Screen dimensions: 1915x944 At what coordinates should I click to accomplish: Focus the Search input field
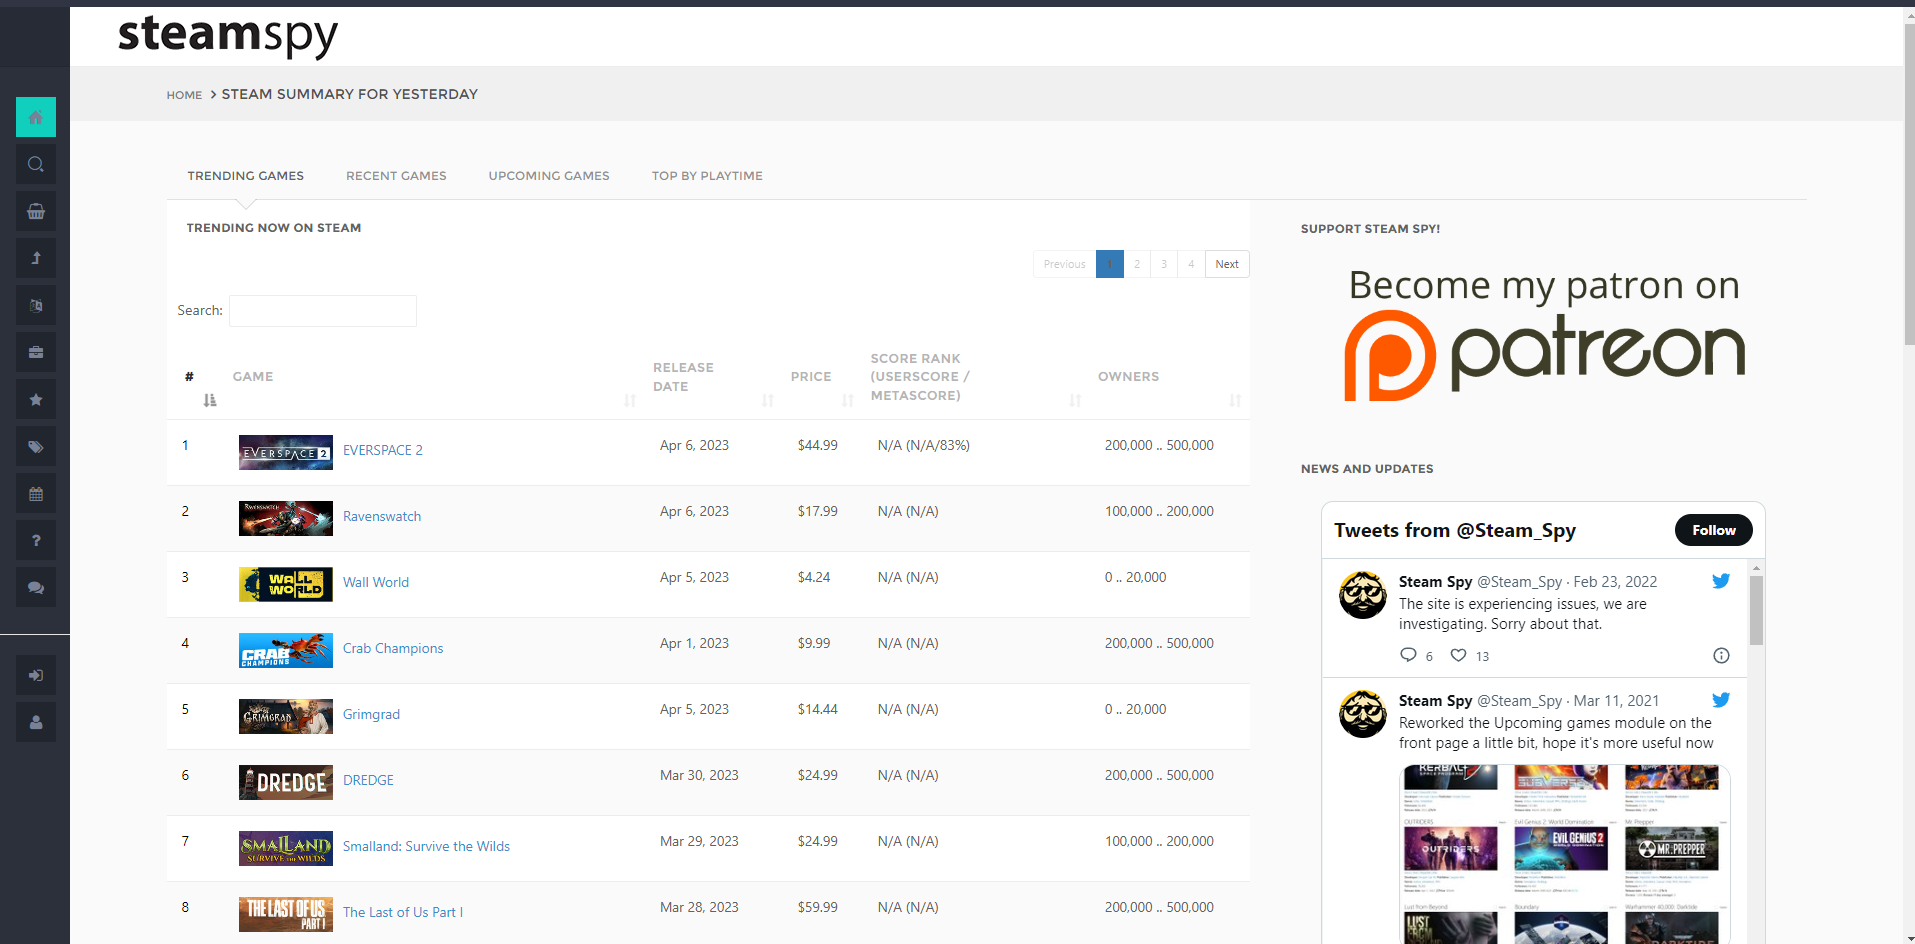pyautogui.click(x=323, y=311)
